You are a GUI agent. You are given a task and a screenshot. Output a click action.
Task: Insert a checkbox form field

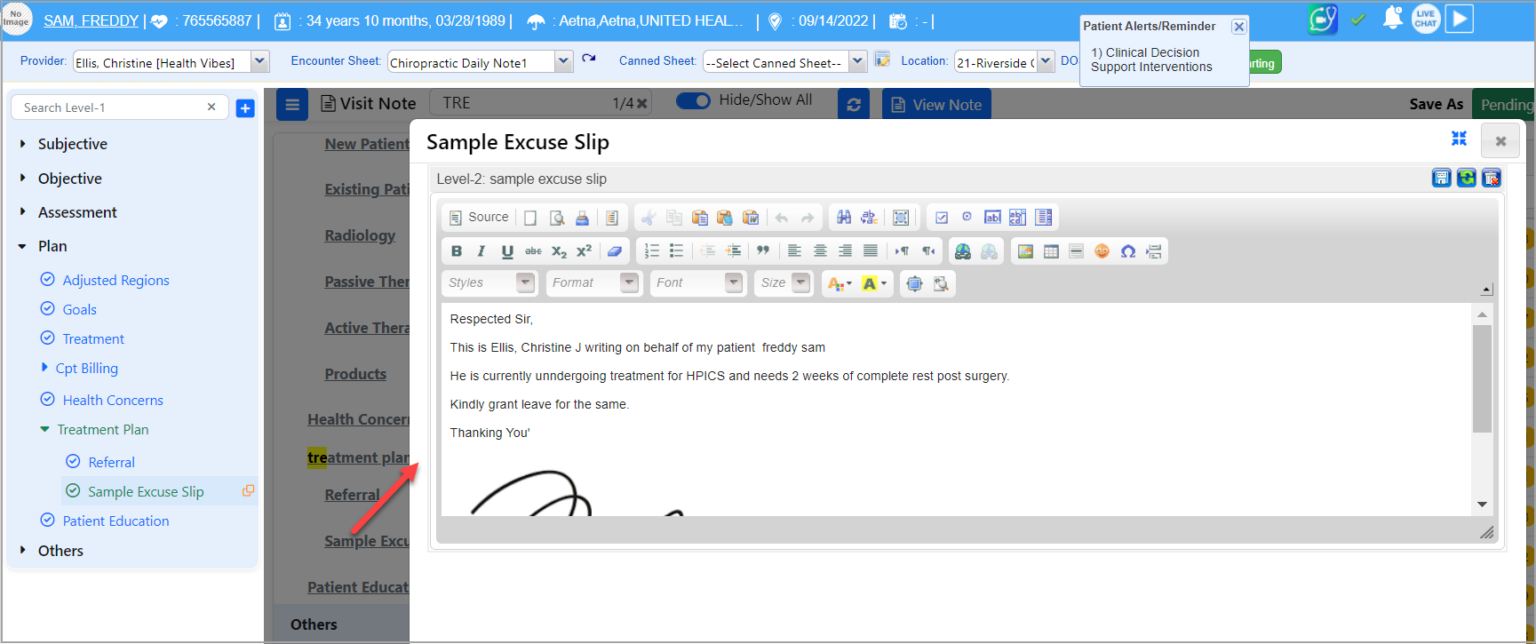941,217
